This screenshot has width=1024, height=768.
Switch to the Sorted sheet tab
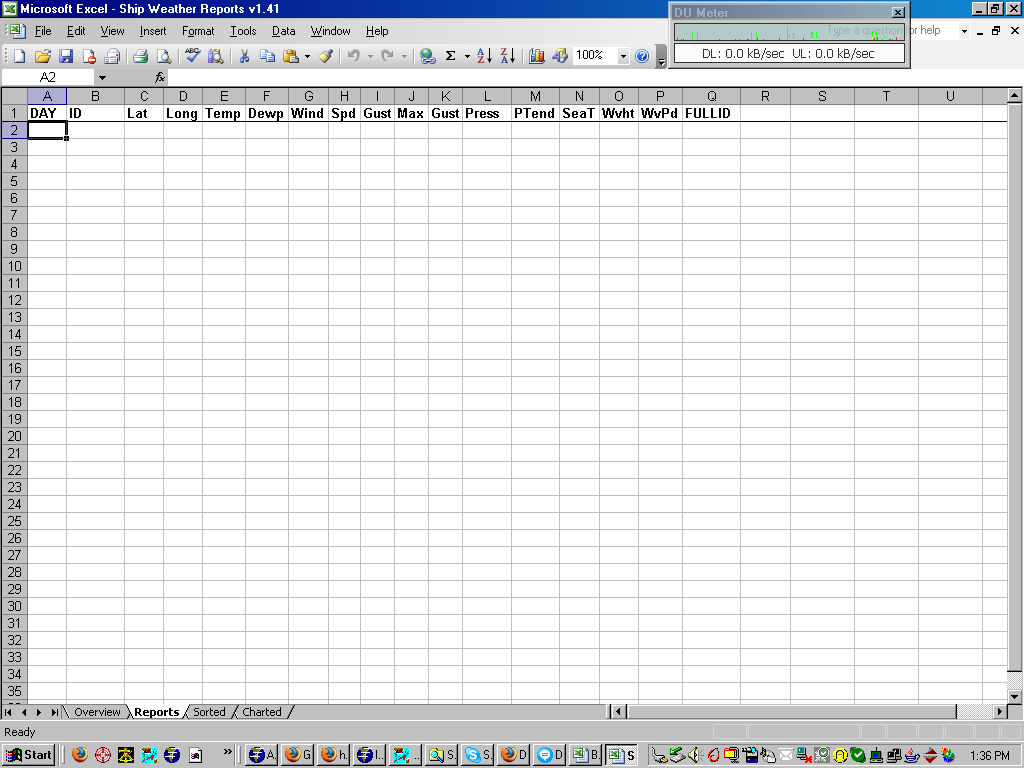pyautogui.click(x=209, y=712)
